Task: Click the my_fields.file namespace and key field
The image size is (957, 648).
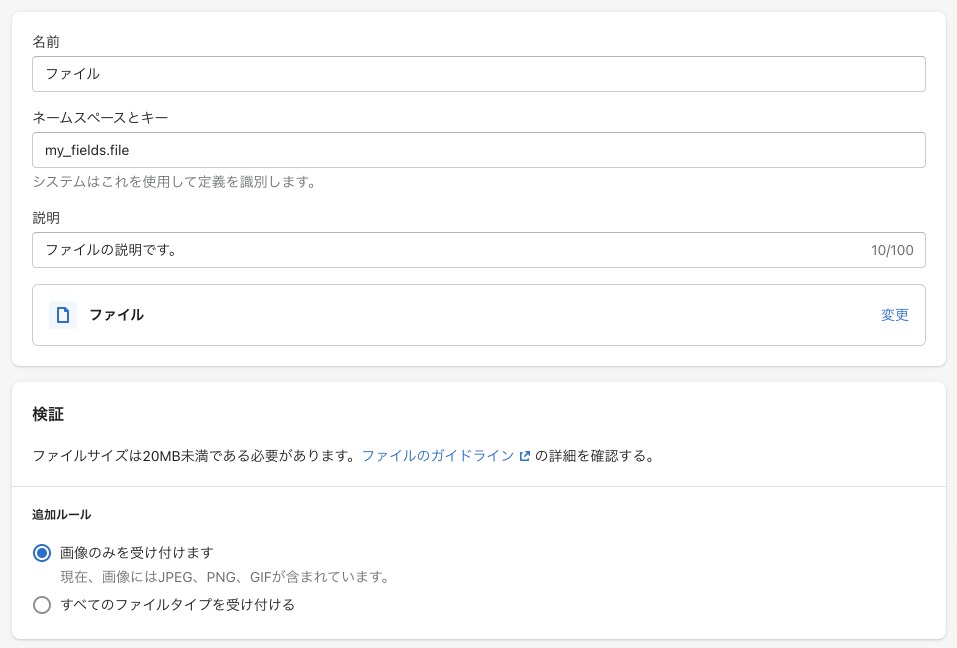Action: (478, 150)
